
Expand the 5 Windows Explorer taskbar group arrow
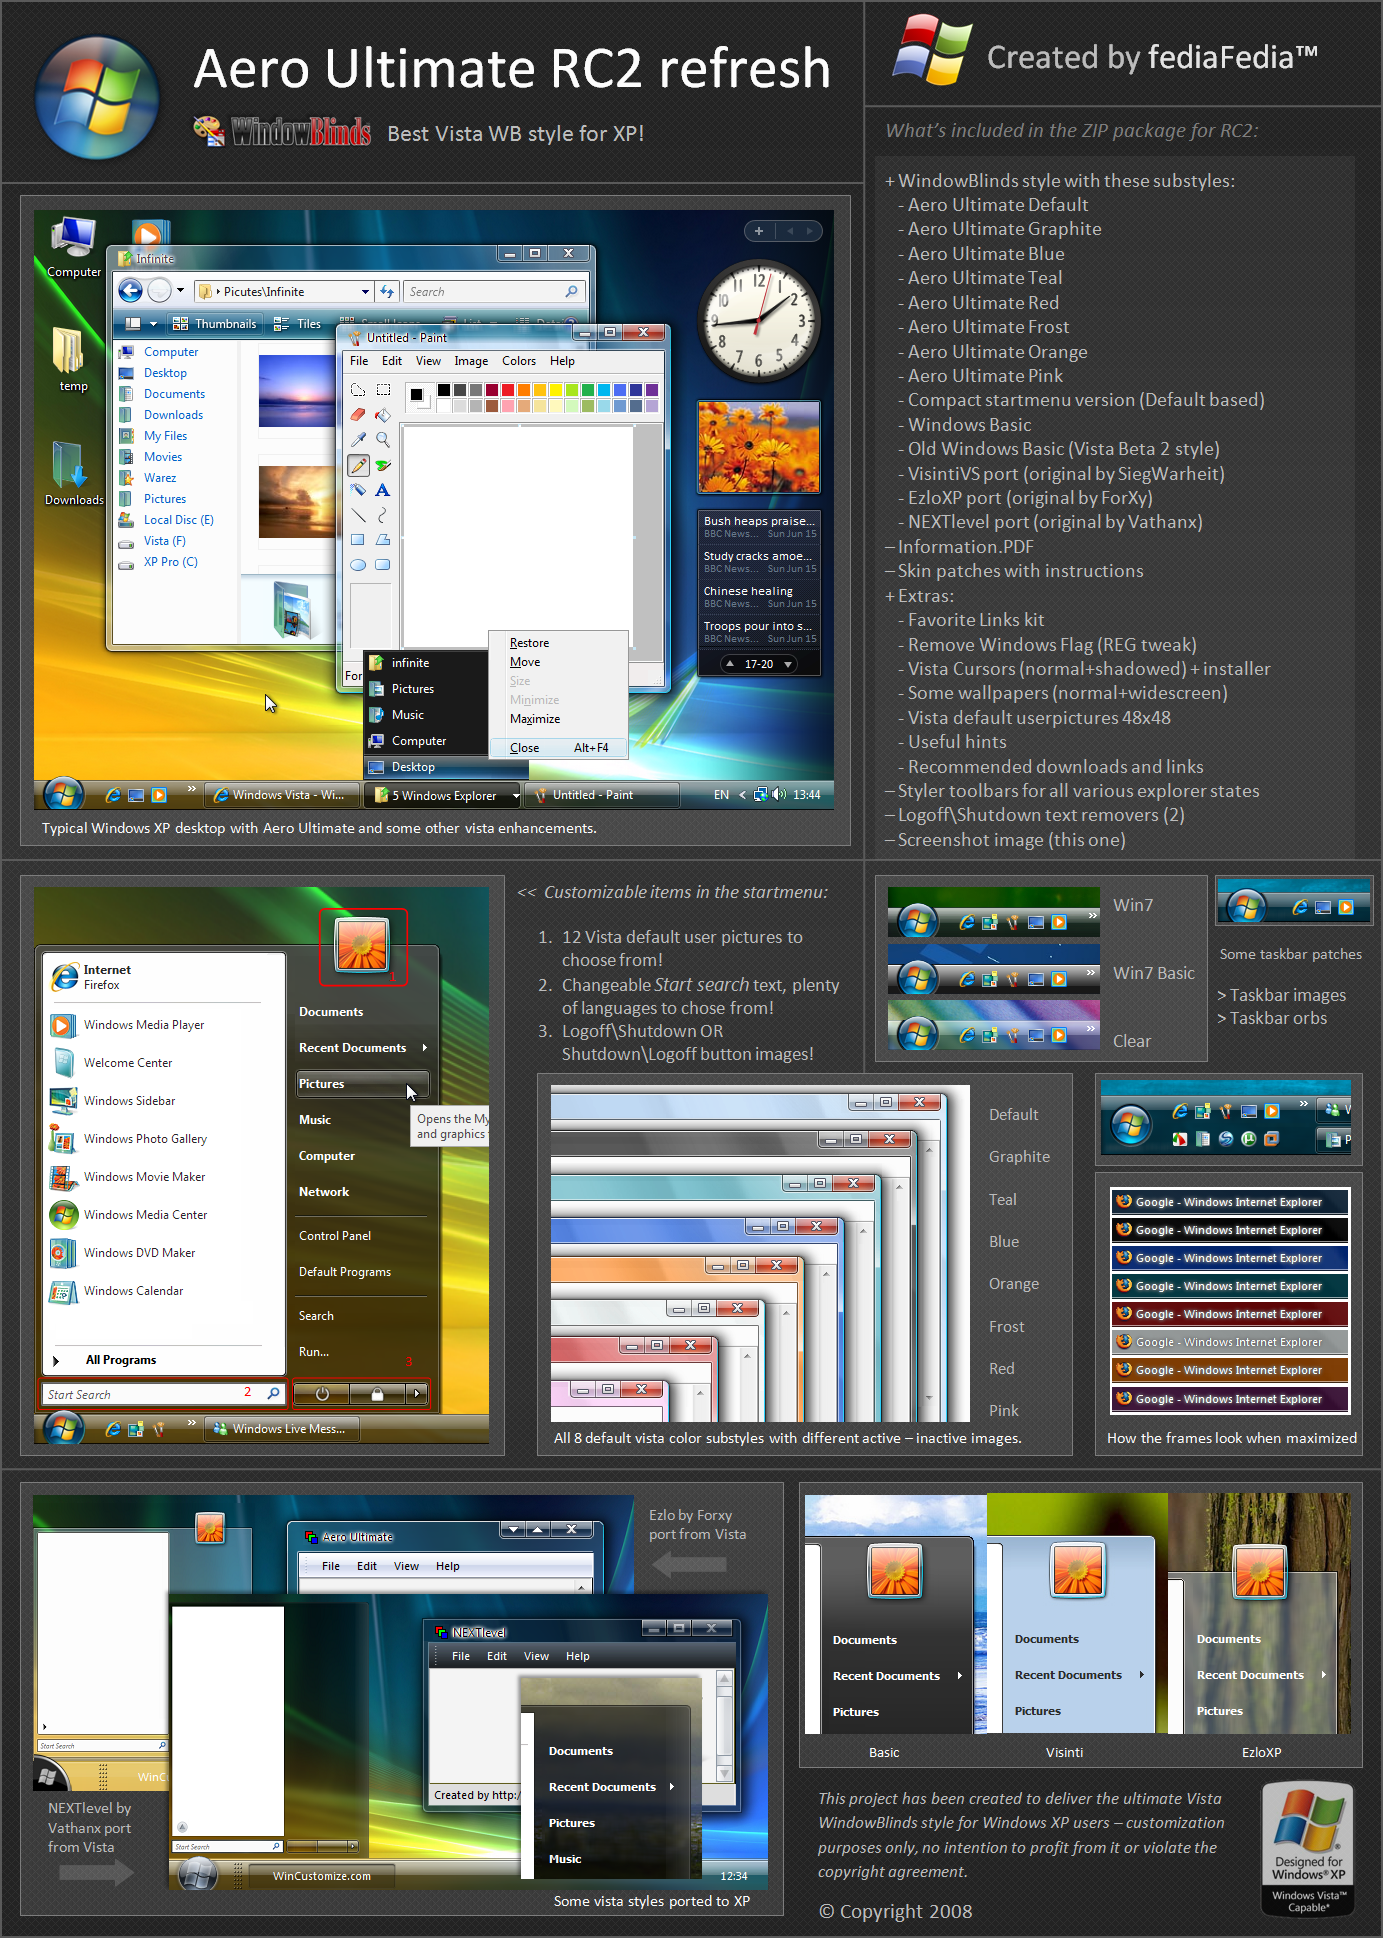click(516, 796)
